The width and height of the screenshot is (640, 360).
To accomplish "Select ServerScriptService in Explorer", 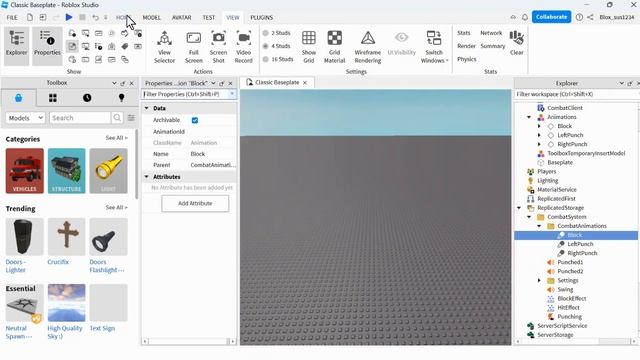I will pos(562,326).
